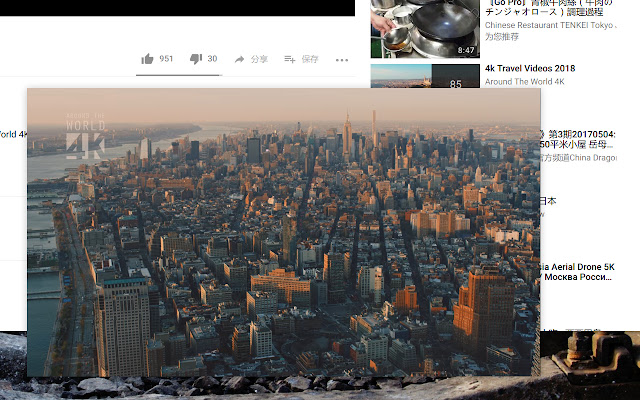
Task: Open the cooking video thumbnail with 8:47 duration
Action: click(x=425, y=29)
